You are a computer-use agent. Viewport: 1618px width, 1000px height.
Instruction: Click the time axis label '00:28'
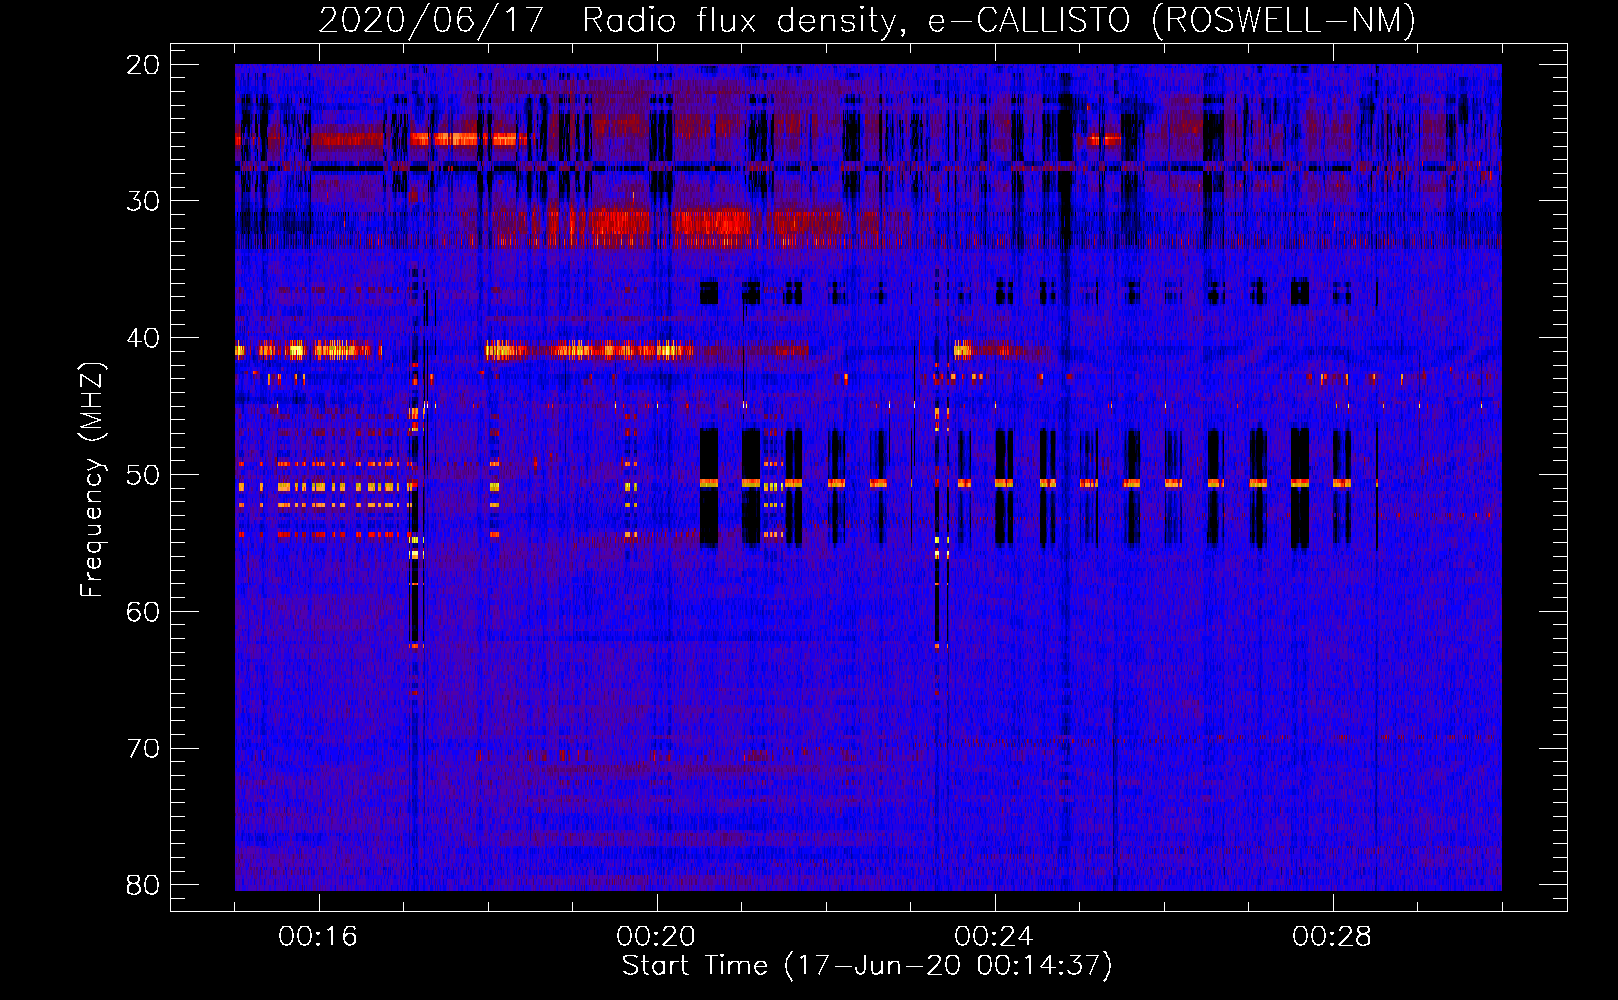click(x=1332, y=937)
